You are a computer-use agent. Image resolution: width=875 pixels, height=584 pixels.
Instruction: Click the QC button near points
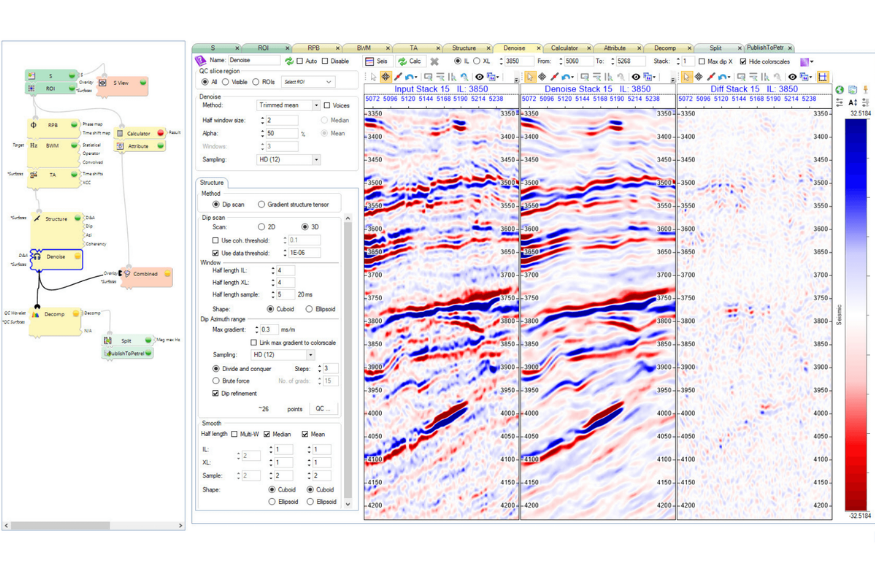click(x=322, y=409)
